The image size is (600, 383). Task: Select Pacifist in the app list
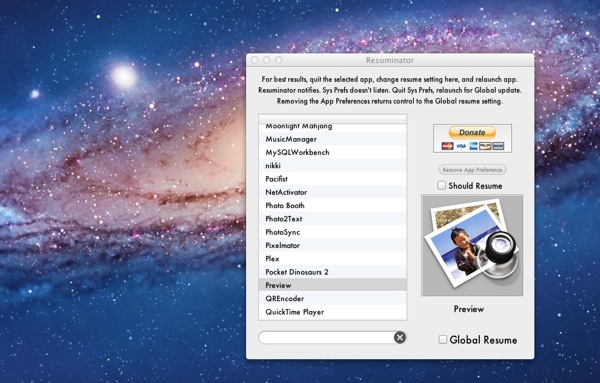[x=333, y=179]
